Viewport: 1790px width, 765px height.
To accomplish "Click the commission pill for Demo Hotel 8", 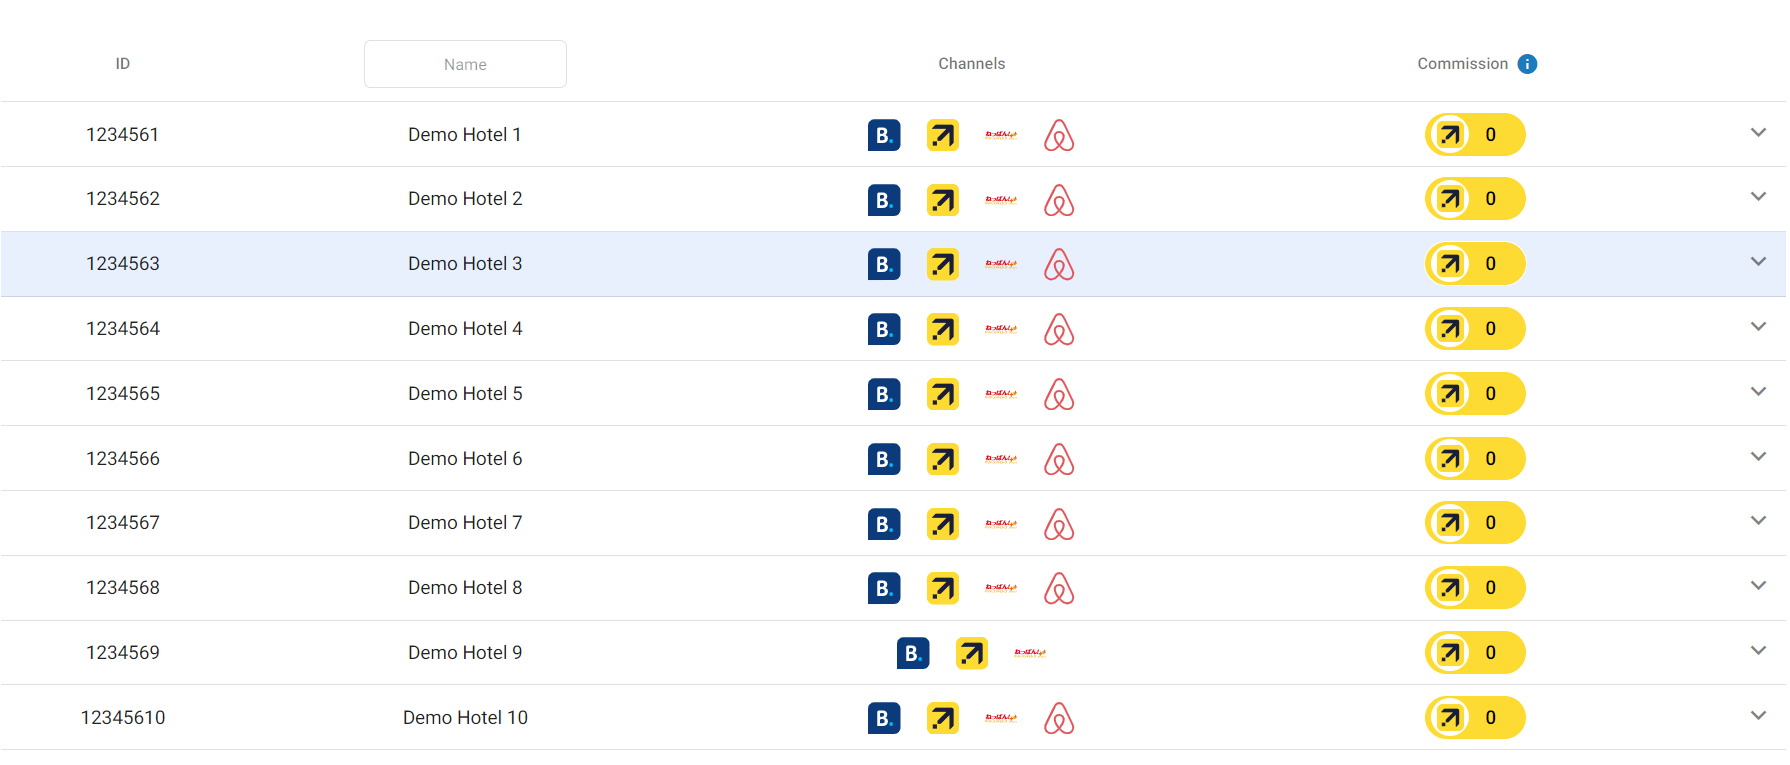I will (x=1474, y=588).
